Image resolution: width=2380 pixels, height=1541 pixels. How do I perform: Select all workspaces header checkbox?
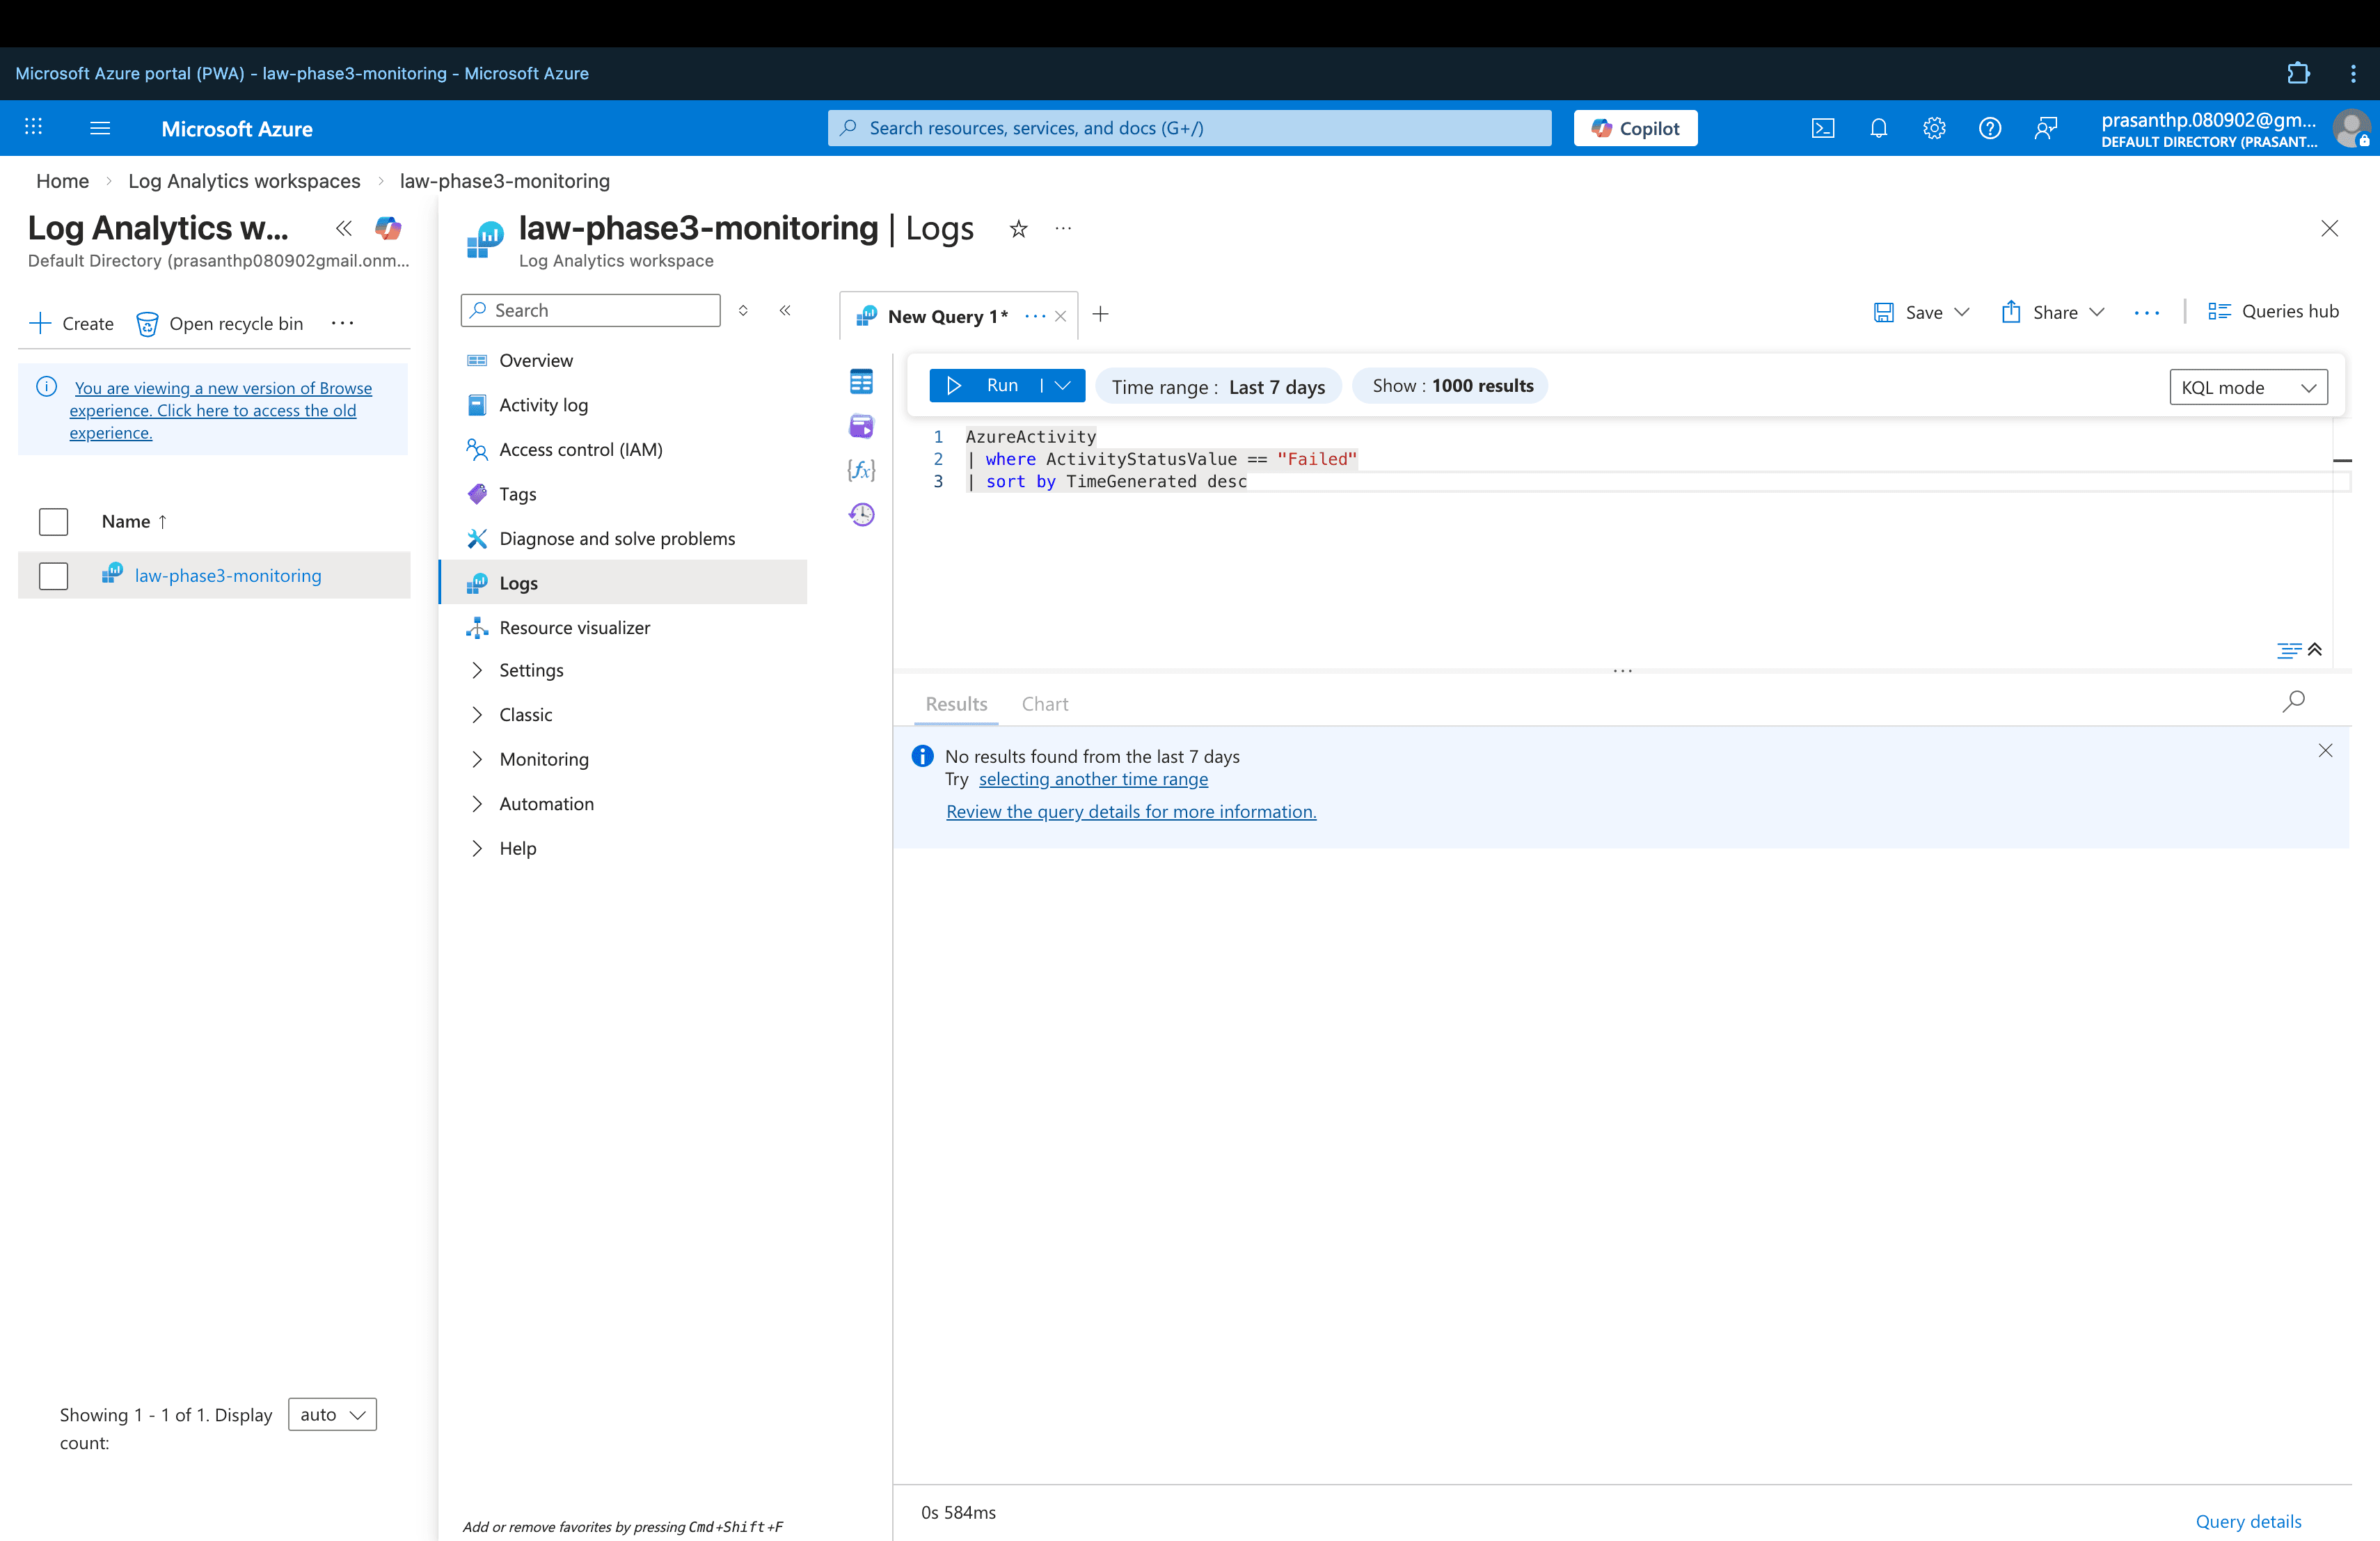pos(53,522)
